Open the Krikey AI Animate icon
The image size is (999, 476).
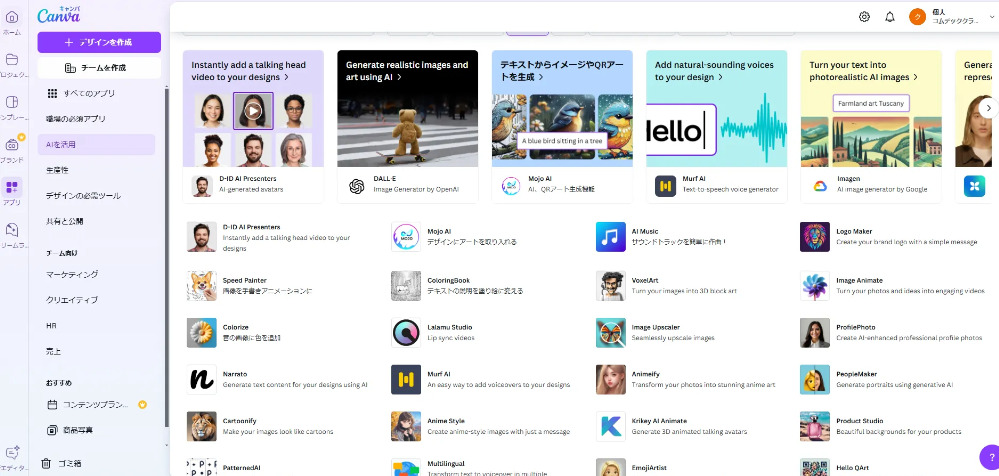click(610, 426)
